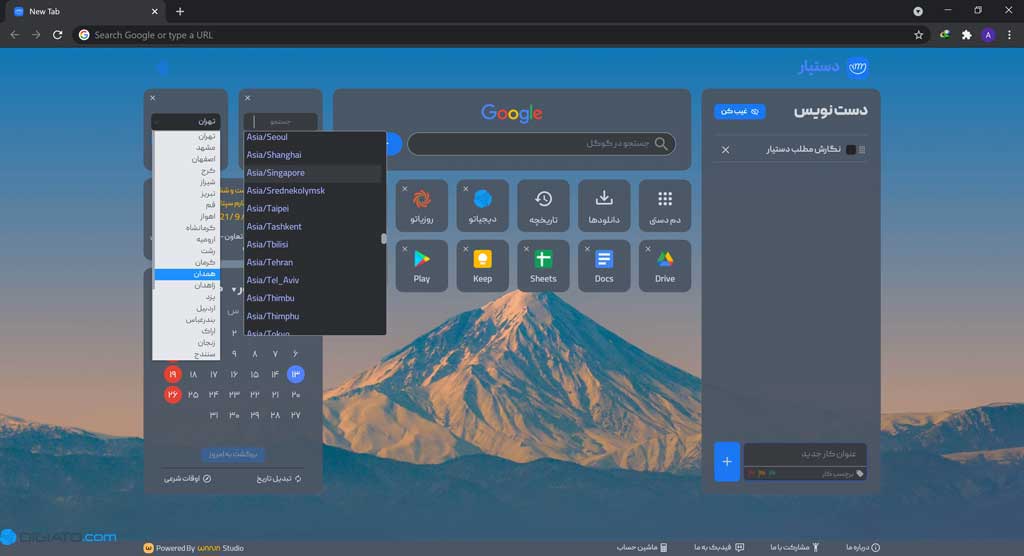Launch the Google Keep shortcut

(x=483, y=266)
